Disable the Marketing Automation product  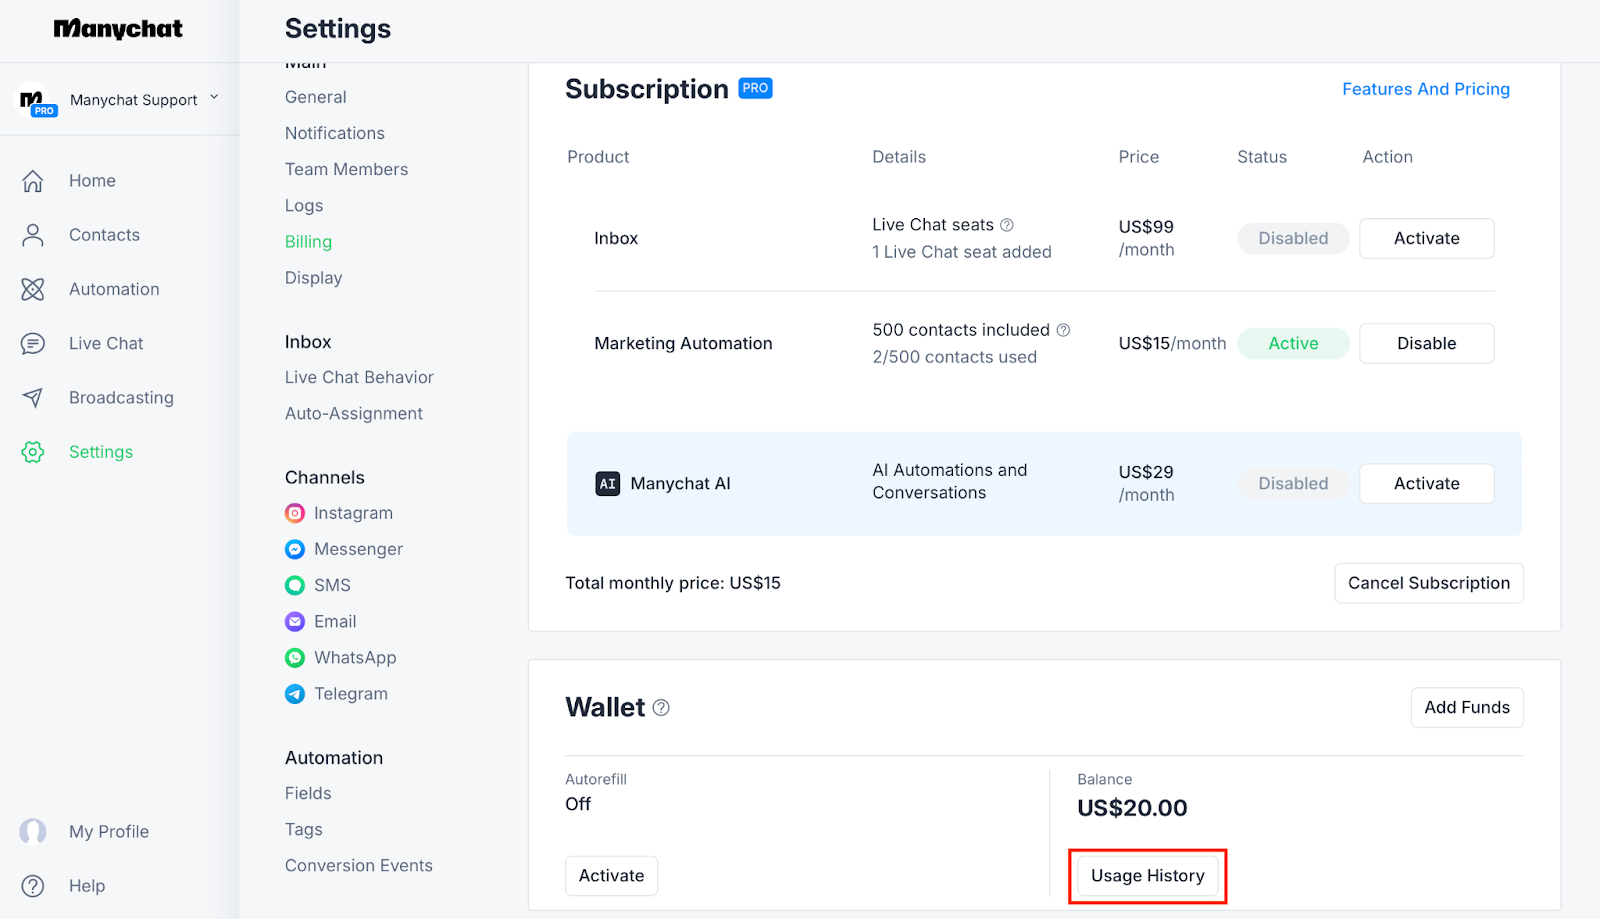click(x=1426, y=343)
